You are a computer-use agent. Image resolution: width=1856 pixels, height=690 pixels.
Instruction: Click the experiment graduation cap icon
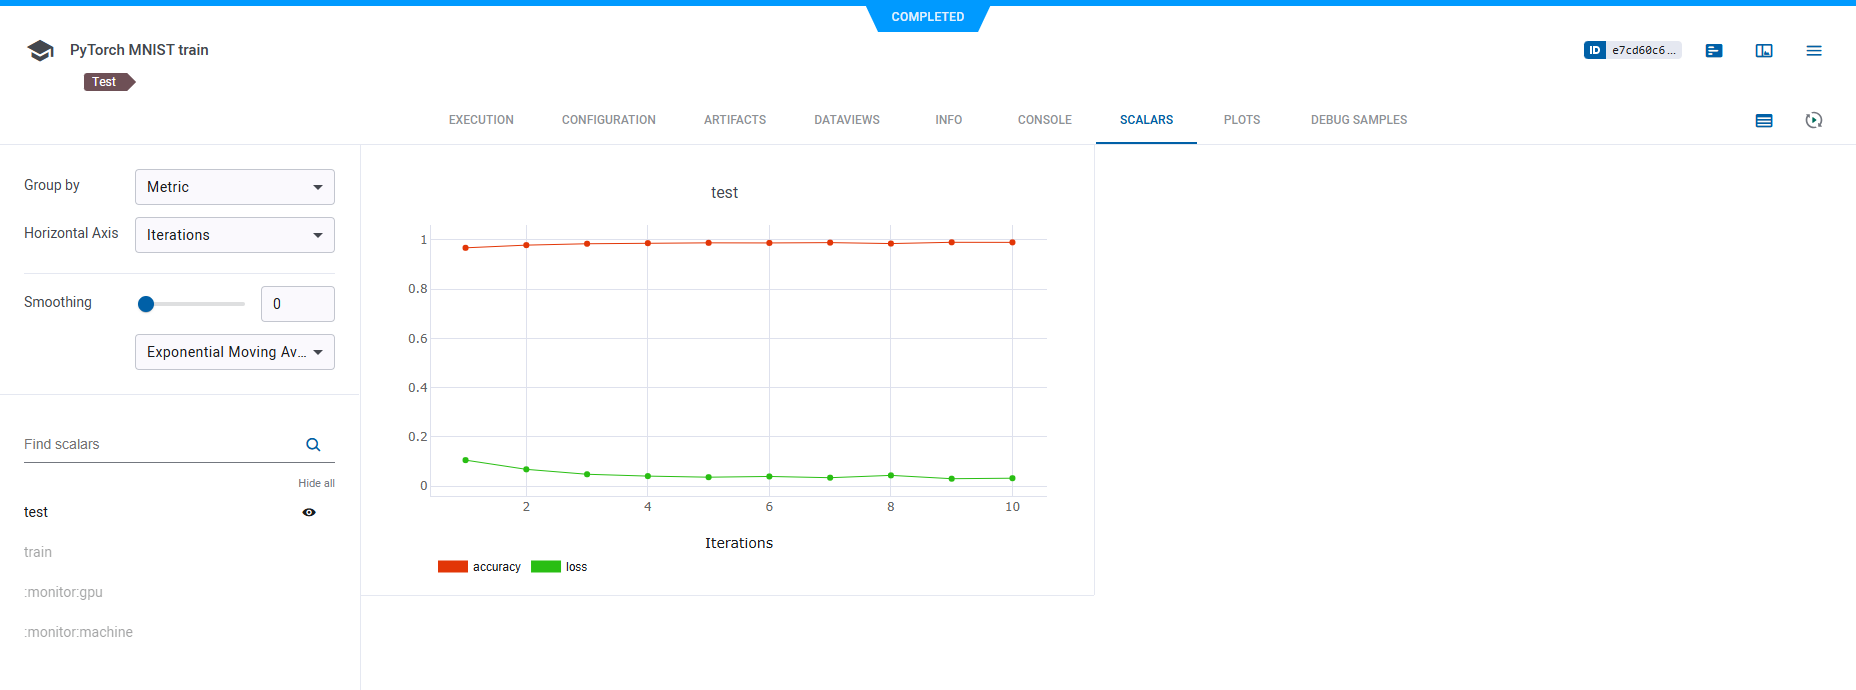click(x=40, y=51)
